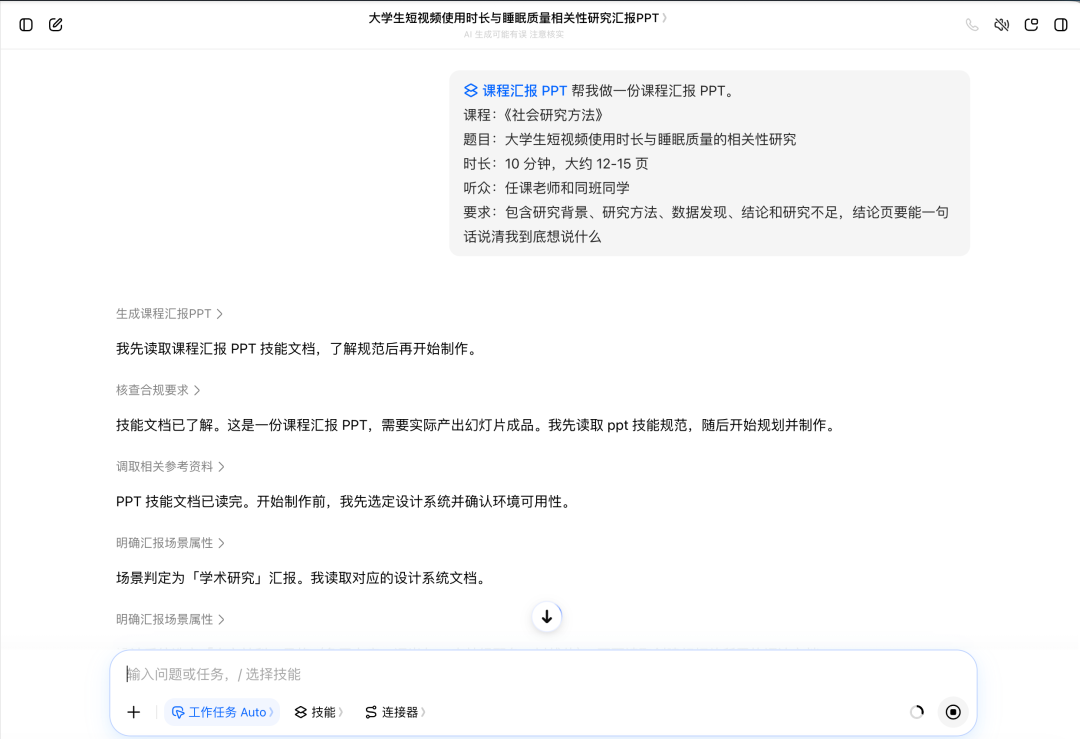The width and height of the screenshot is (1080, 739).
Task: Expand the 生成课程汇报PPT step
Action: tap(169, 314)
